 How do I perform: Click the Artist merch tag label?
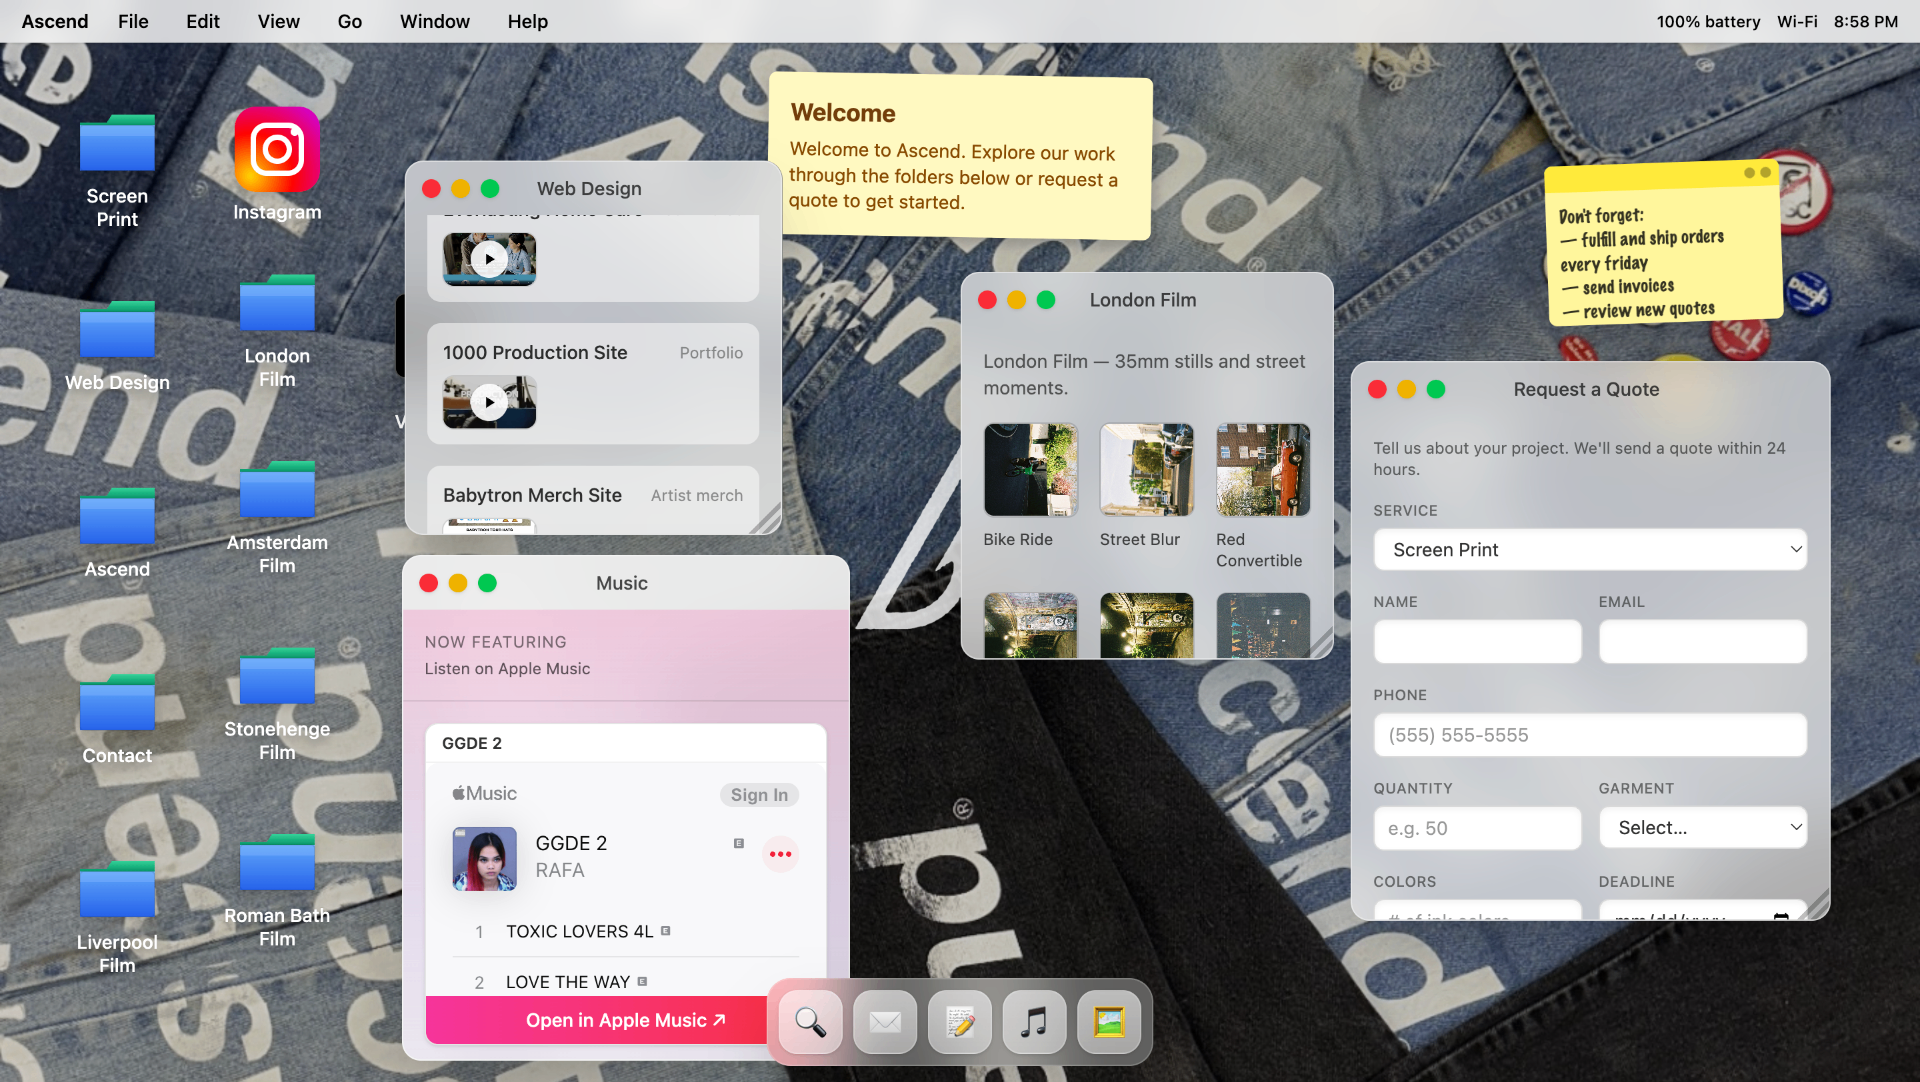pos(697,495)
